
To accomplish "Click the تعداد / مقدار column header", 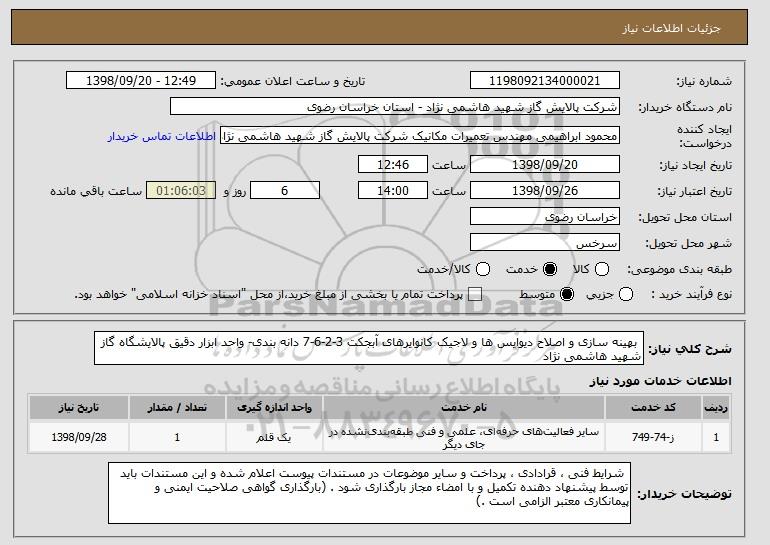I will pos(177,408).
